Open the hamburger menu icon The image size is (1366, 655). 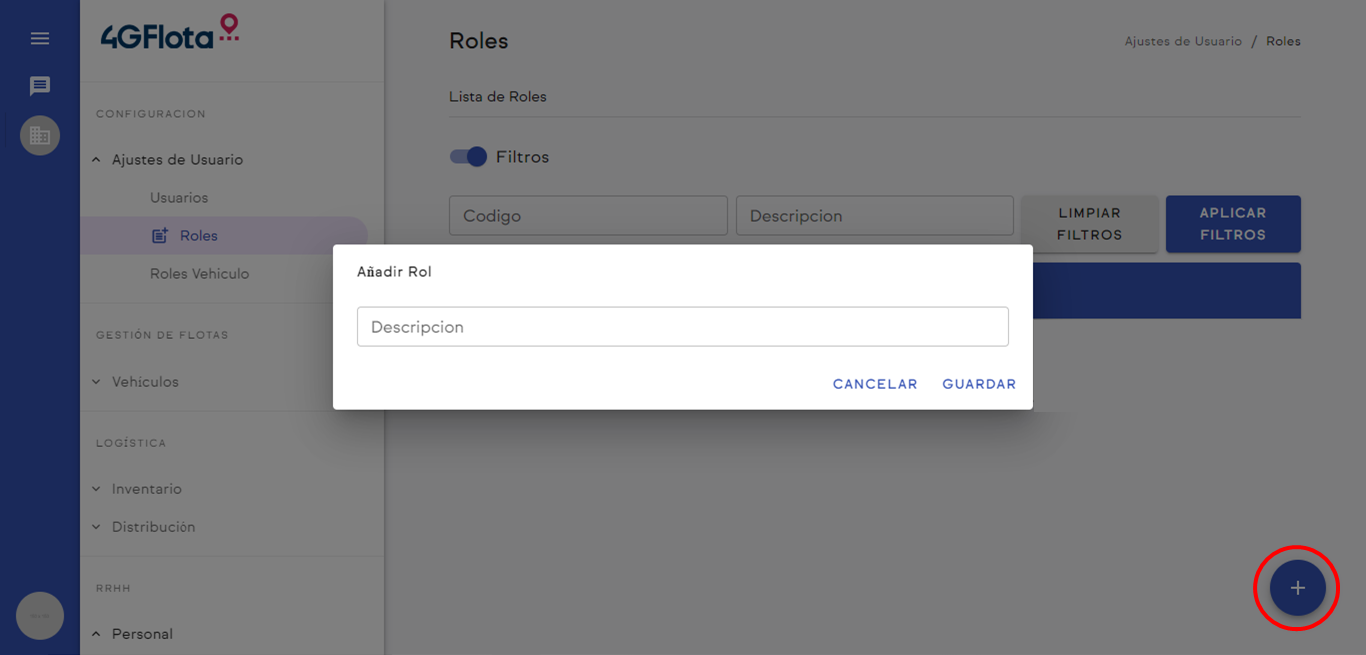click(x=40, y=38)
